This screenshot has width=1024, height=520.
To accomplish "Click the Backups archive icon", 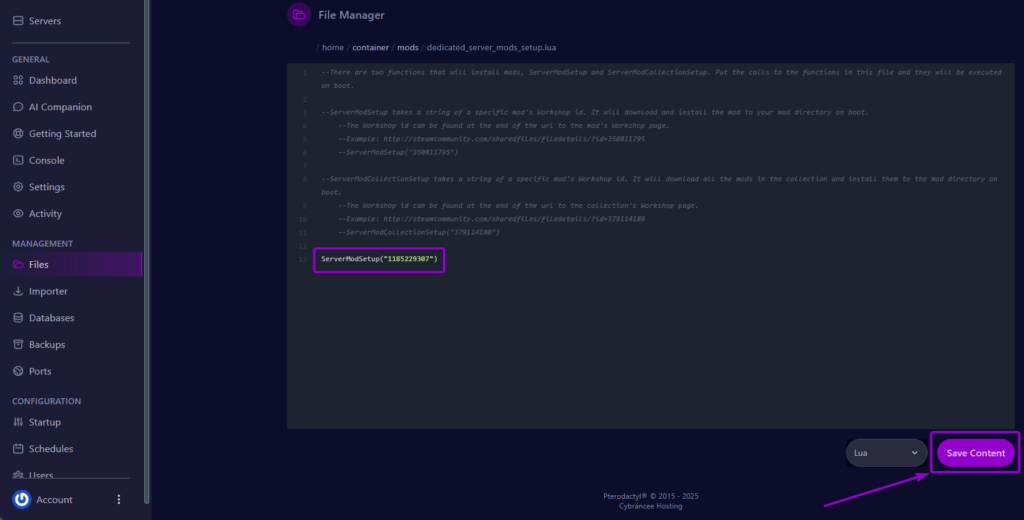I will tap(18, 344).
